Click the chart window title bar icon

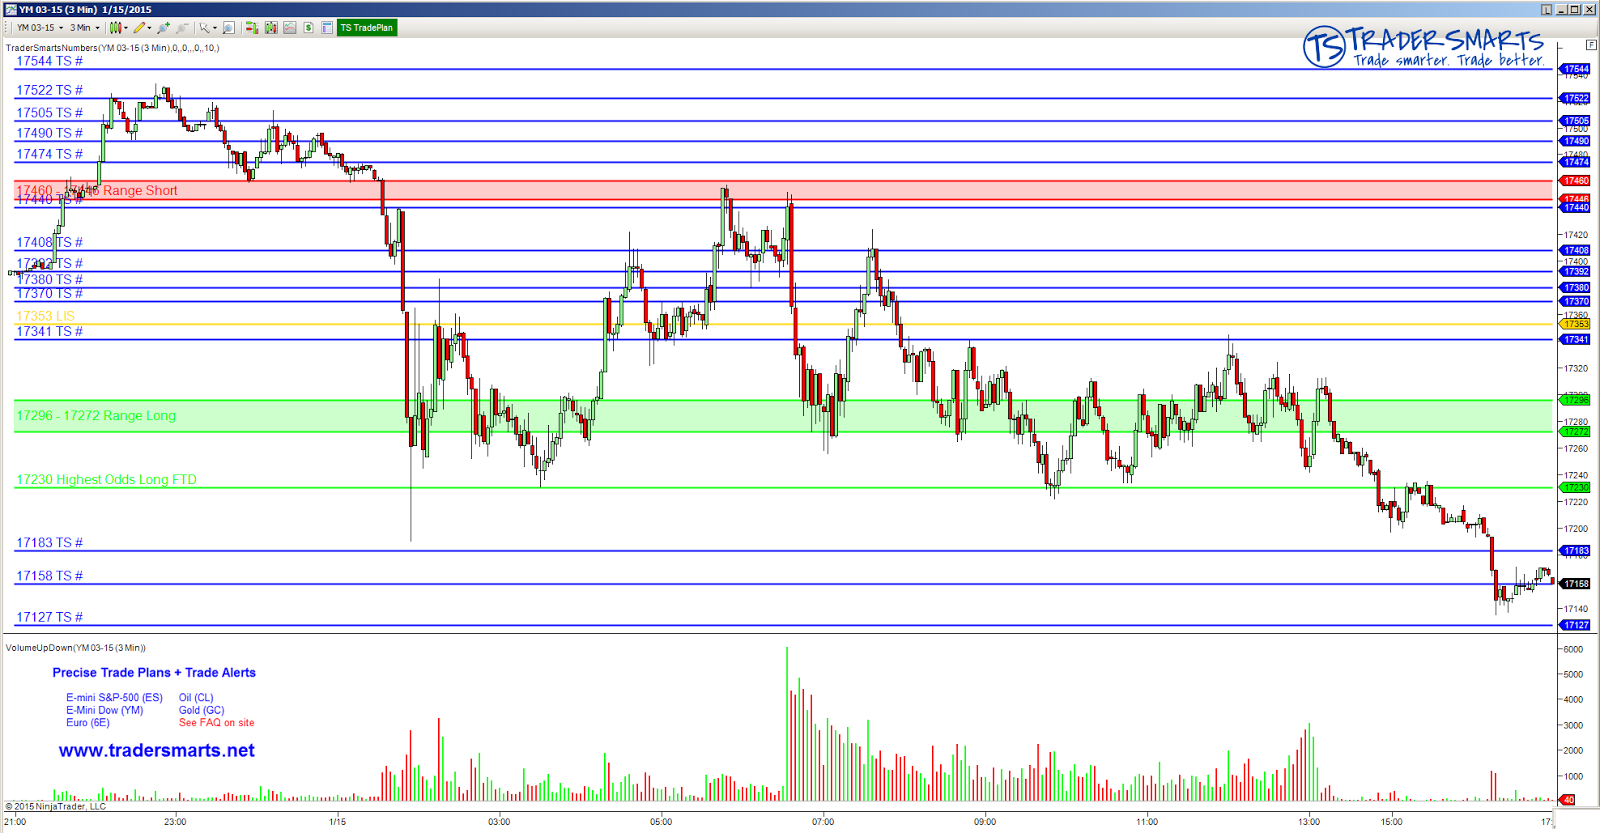11,9
